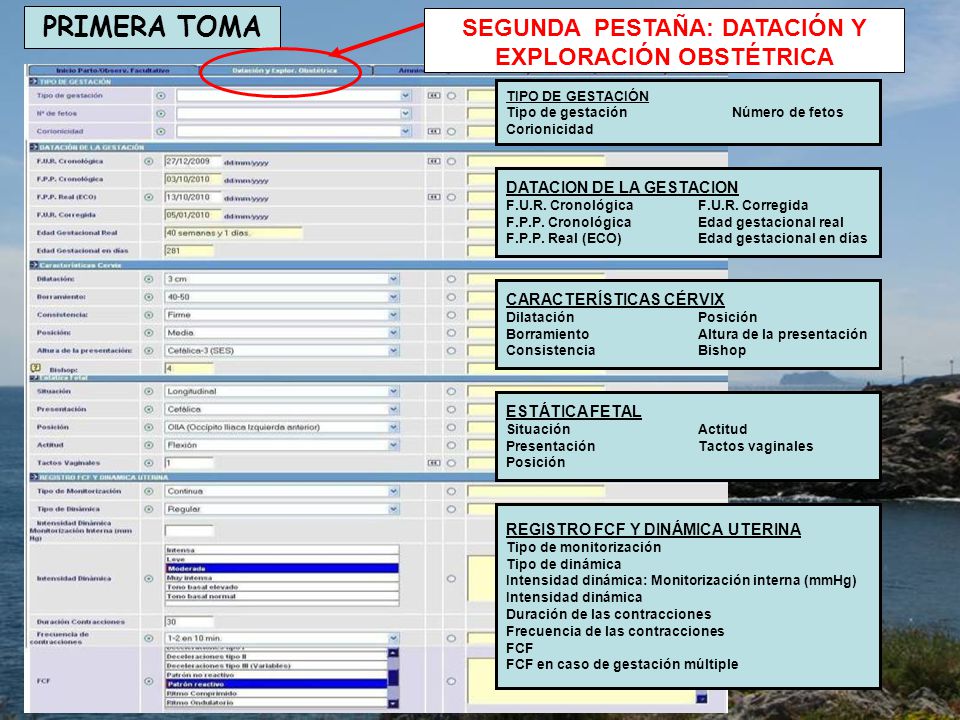The height and width of the screenshot is (720, 960).
Task: Select the empty radio in F.U.R. Cronológica row
Action: [451, 161]
